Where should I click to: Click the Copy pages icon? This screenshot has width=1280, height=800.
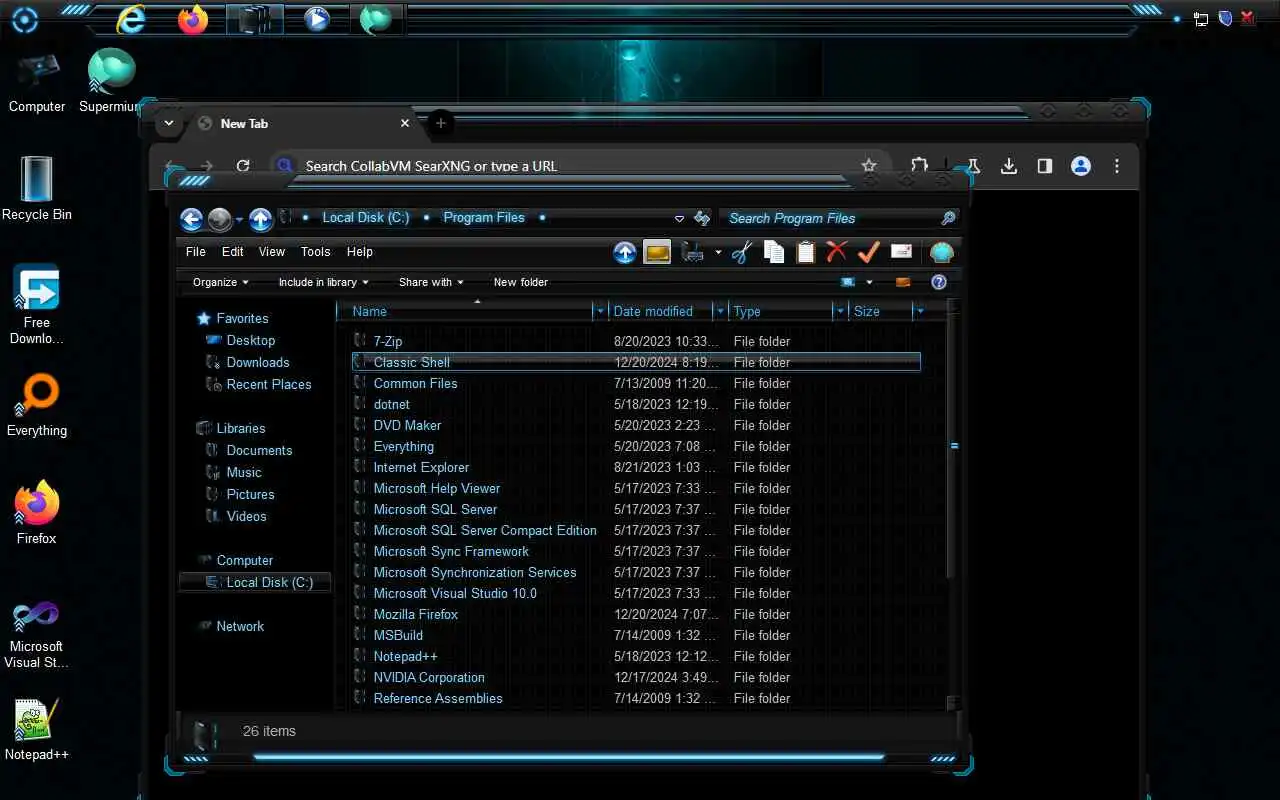point(773,253)
